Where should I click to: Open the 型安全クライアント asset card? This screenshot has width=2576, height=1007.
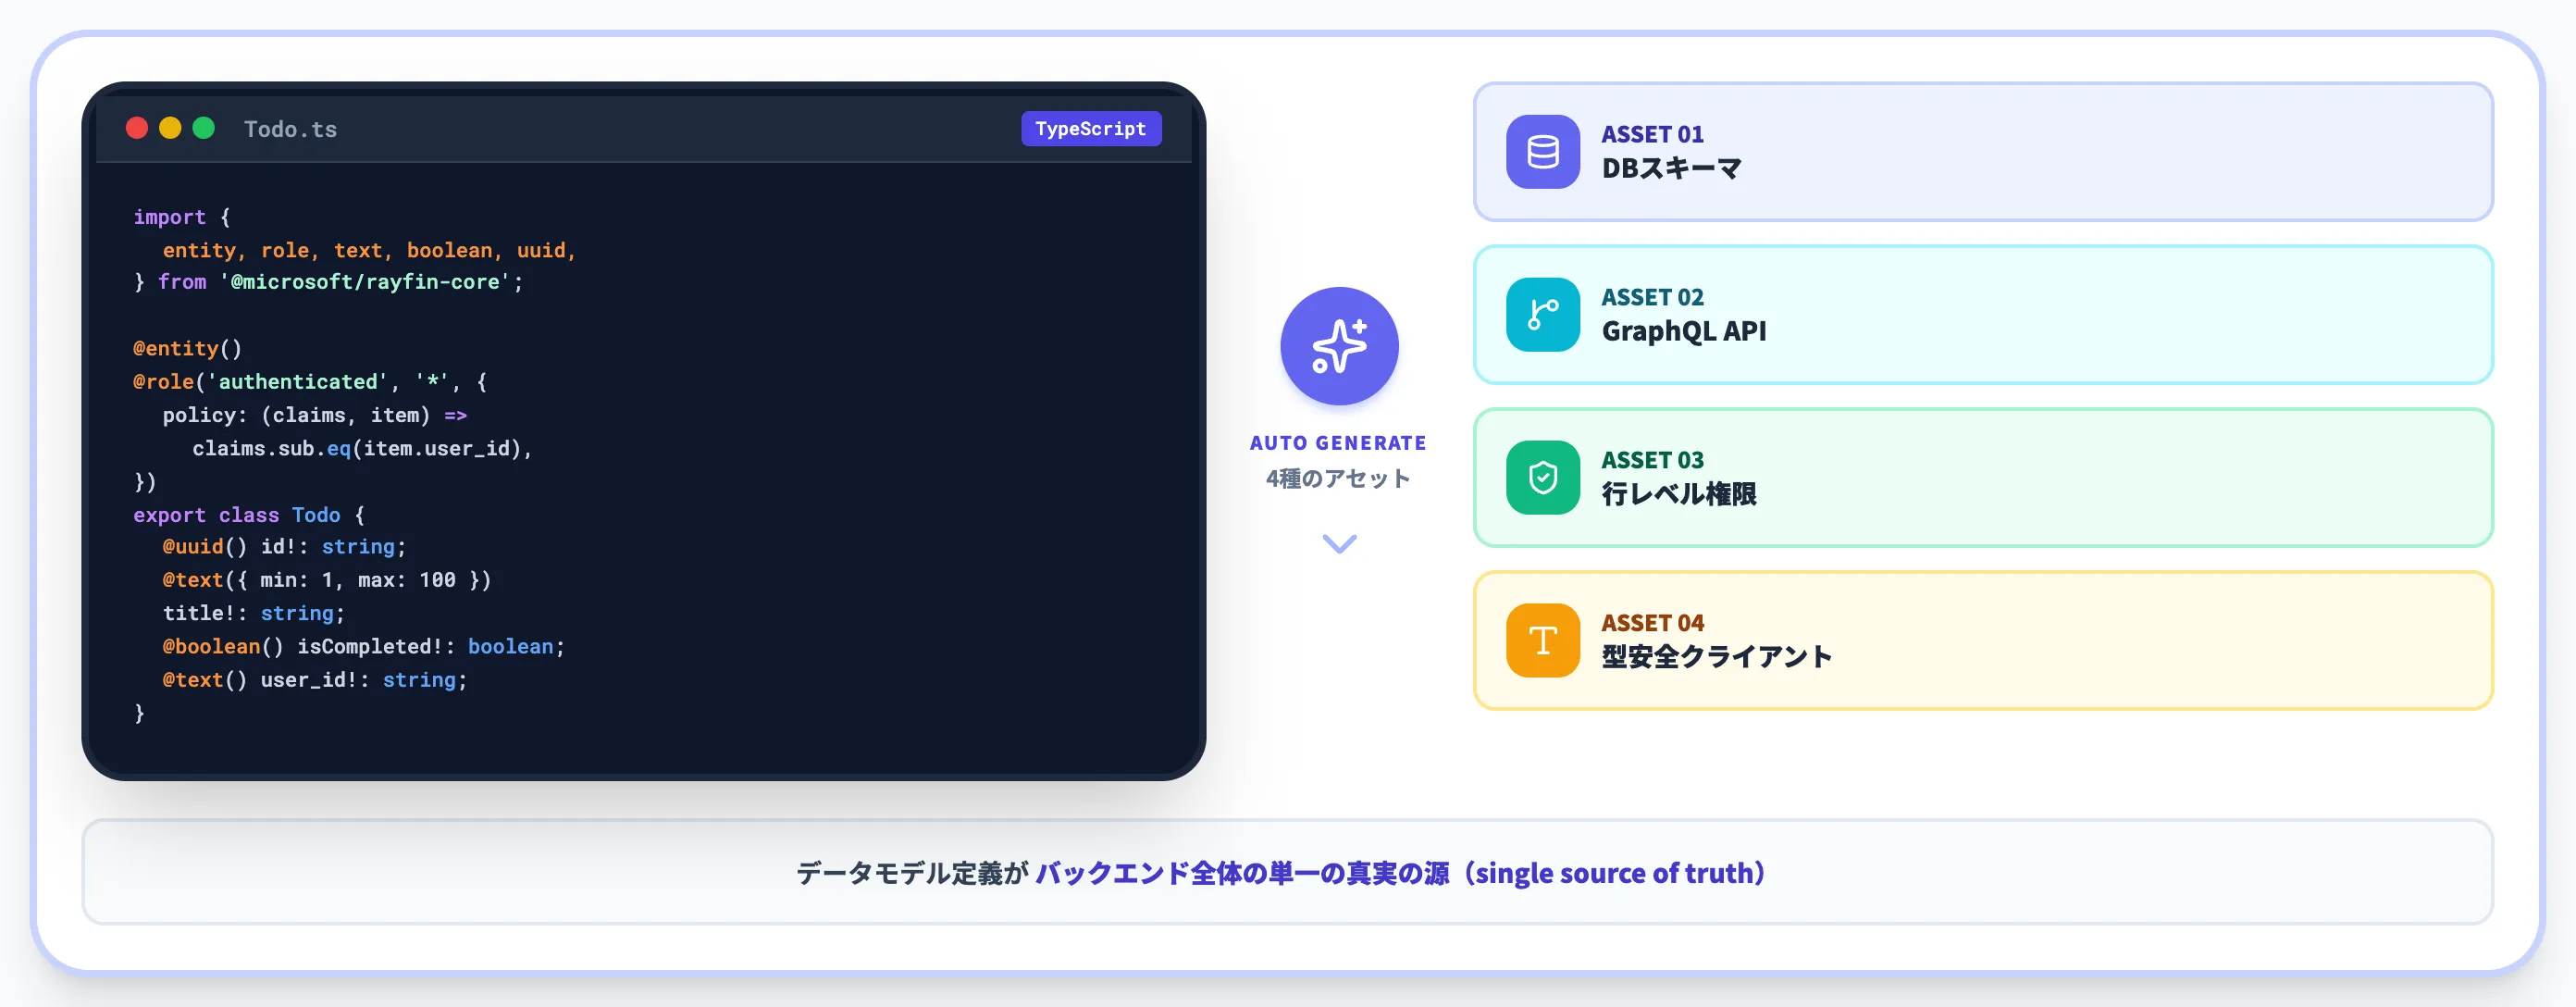(x=1983, y=641)
